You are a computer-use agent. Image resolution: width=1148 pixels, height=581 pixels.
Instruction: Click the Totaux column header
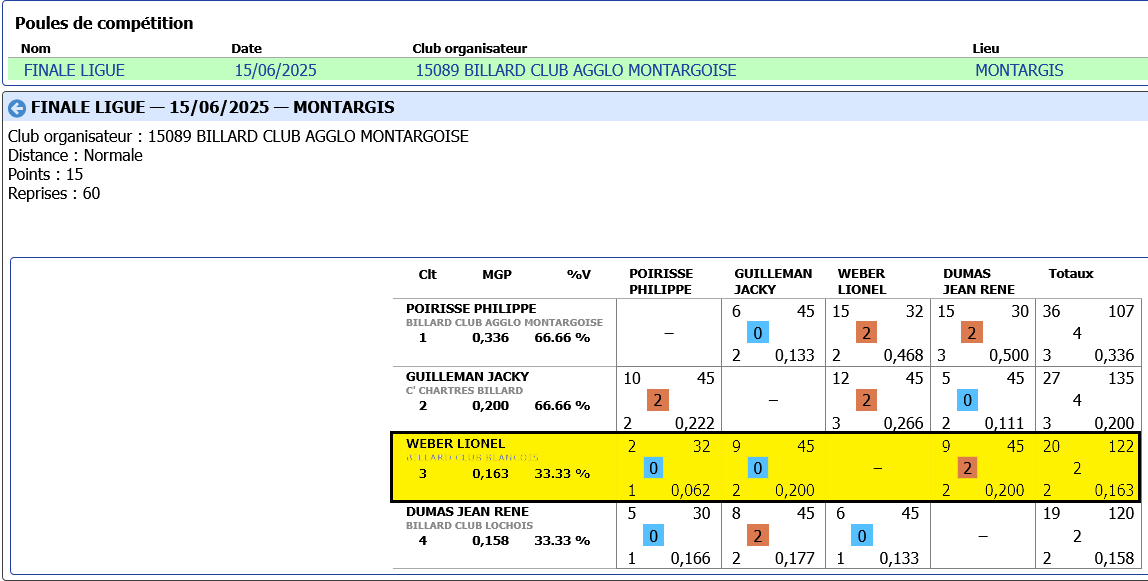[1070, 274]
